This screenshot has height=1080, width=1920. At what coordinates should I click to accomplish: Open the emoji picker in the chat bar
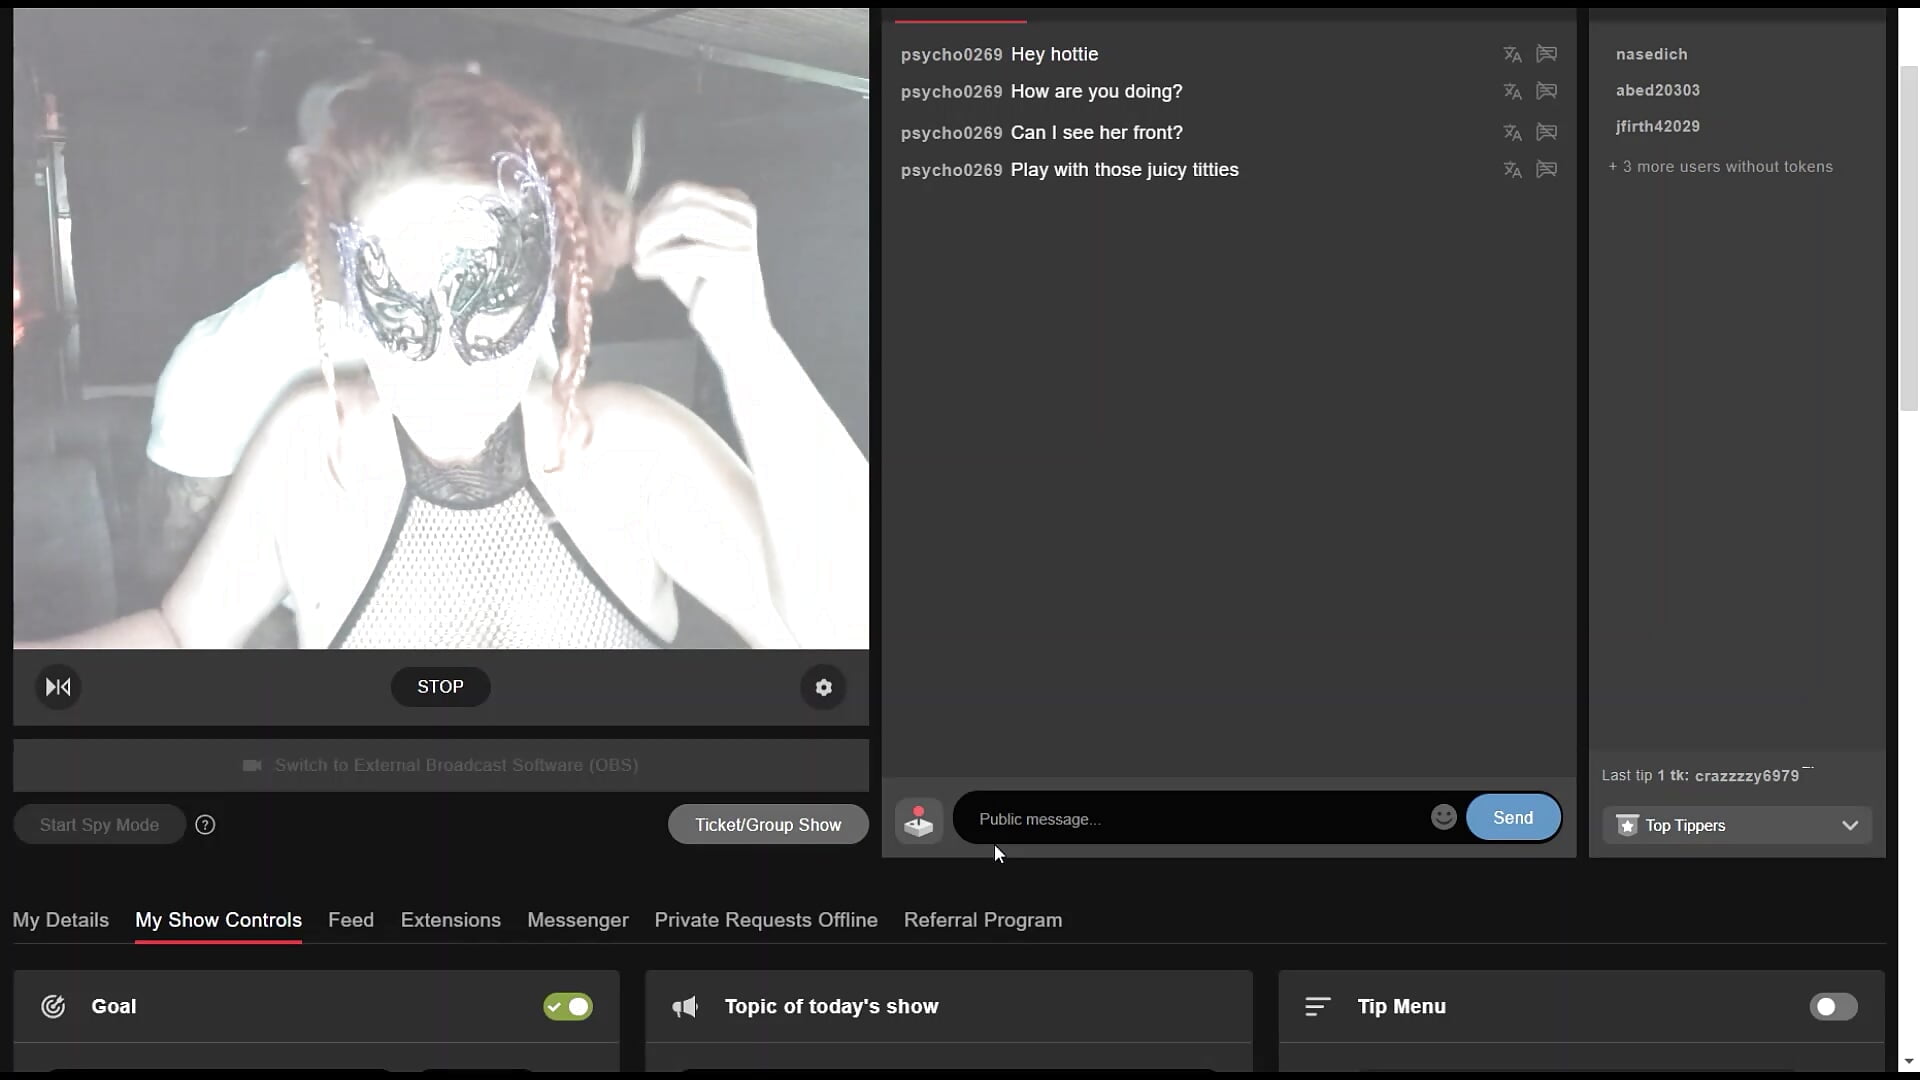pyautogui.click(x=1443, y=817)
